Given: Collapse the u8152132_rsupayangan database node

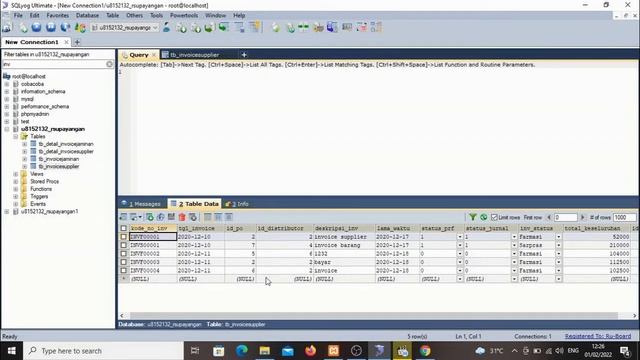Looking at the screenshot, I should (7, 129).
